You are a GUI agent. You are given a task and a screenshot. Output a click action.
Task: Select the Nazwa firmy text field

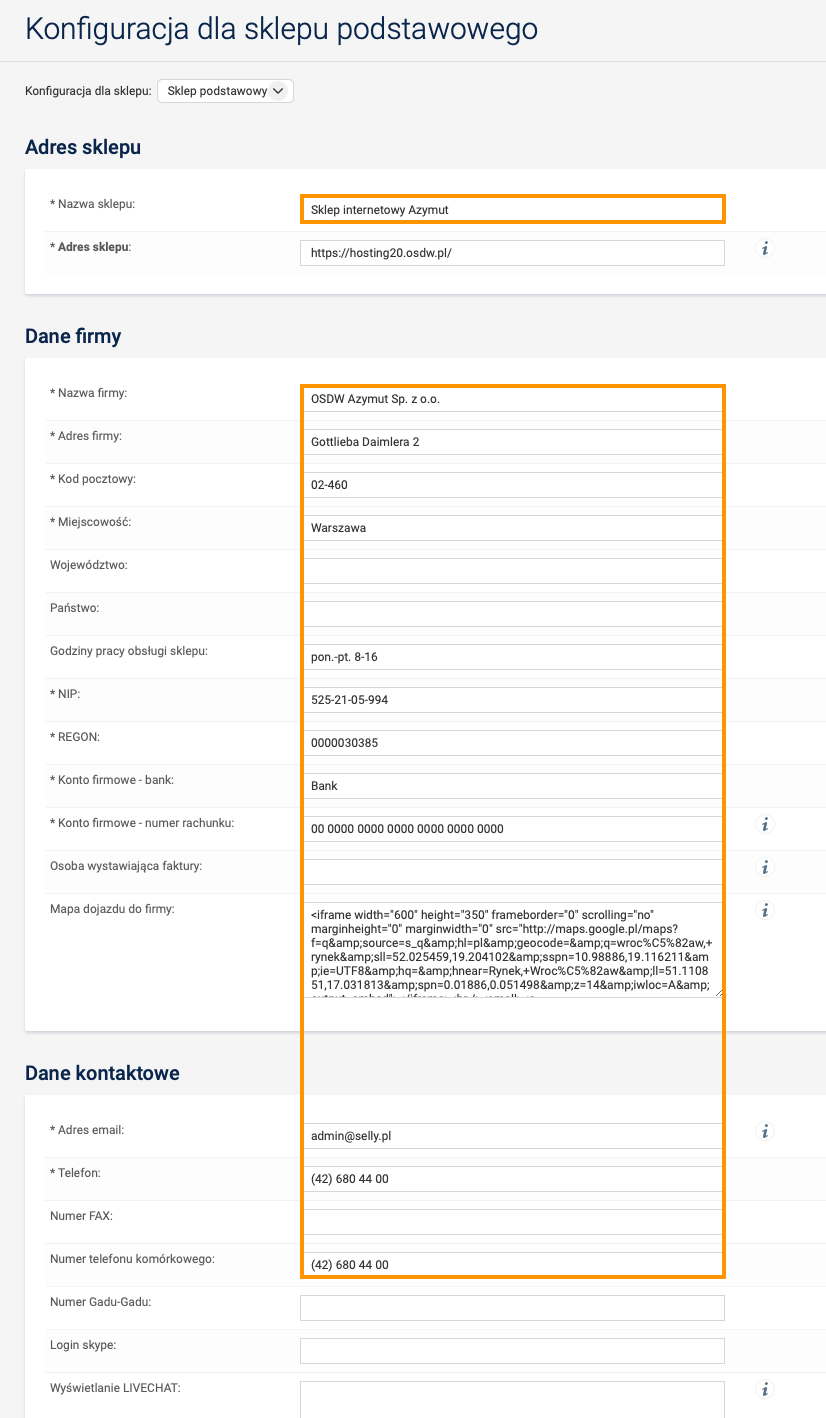tap(512, 399)
